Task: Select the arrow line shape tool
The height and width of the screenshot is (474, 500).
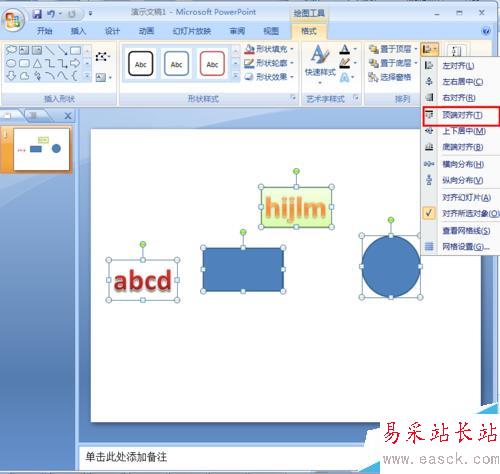Action: [62, 50]
